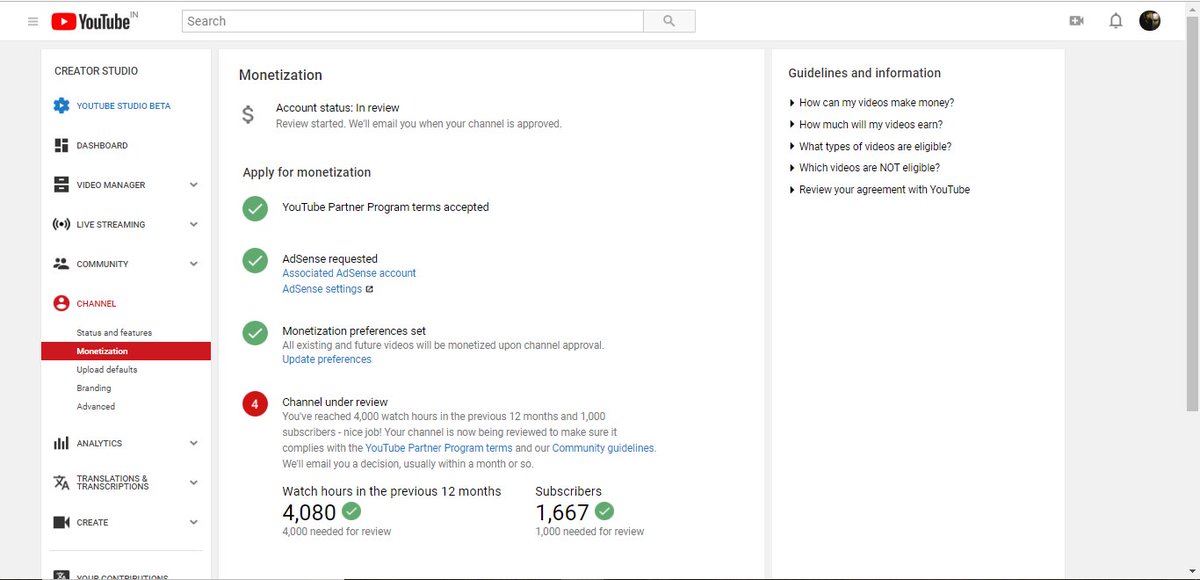Click the Channel person icon

pyautogui.click(x=61, y=303)
